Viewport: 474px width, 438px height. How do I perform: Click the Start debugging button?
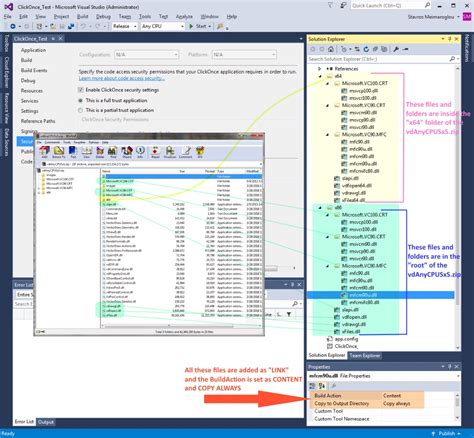pyautogui.click(x=198, y=26)
